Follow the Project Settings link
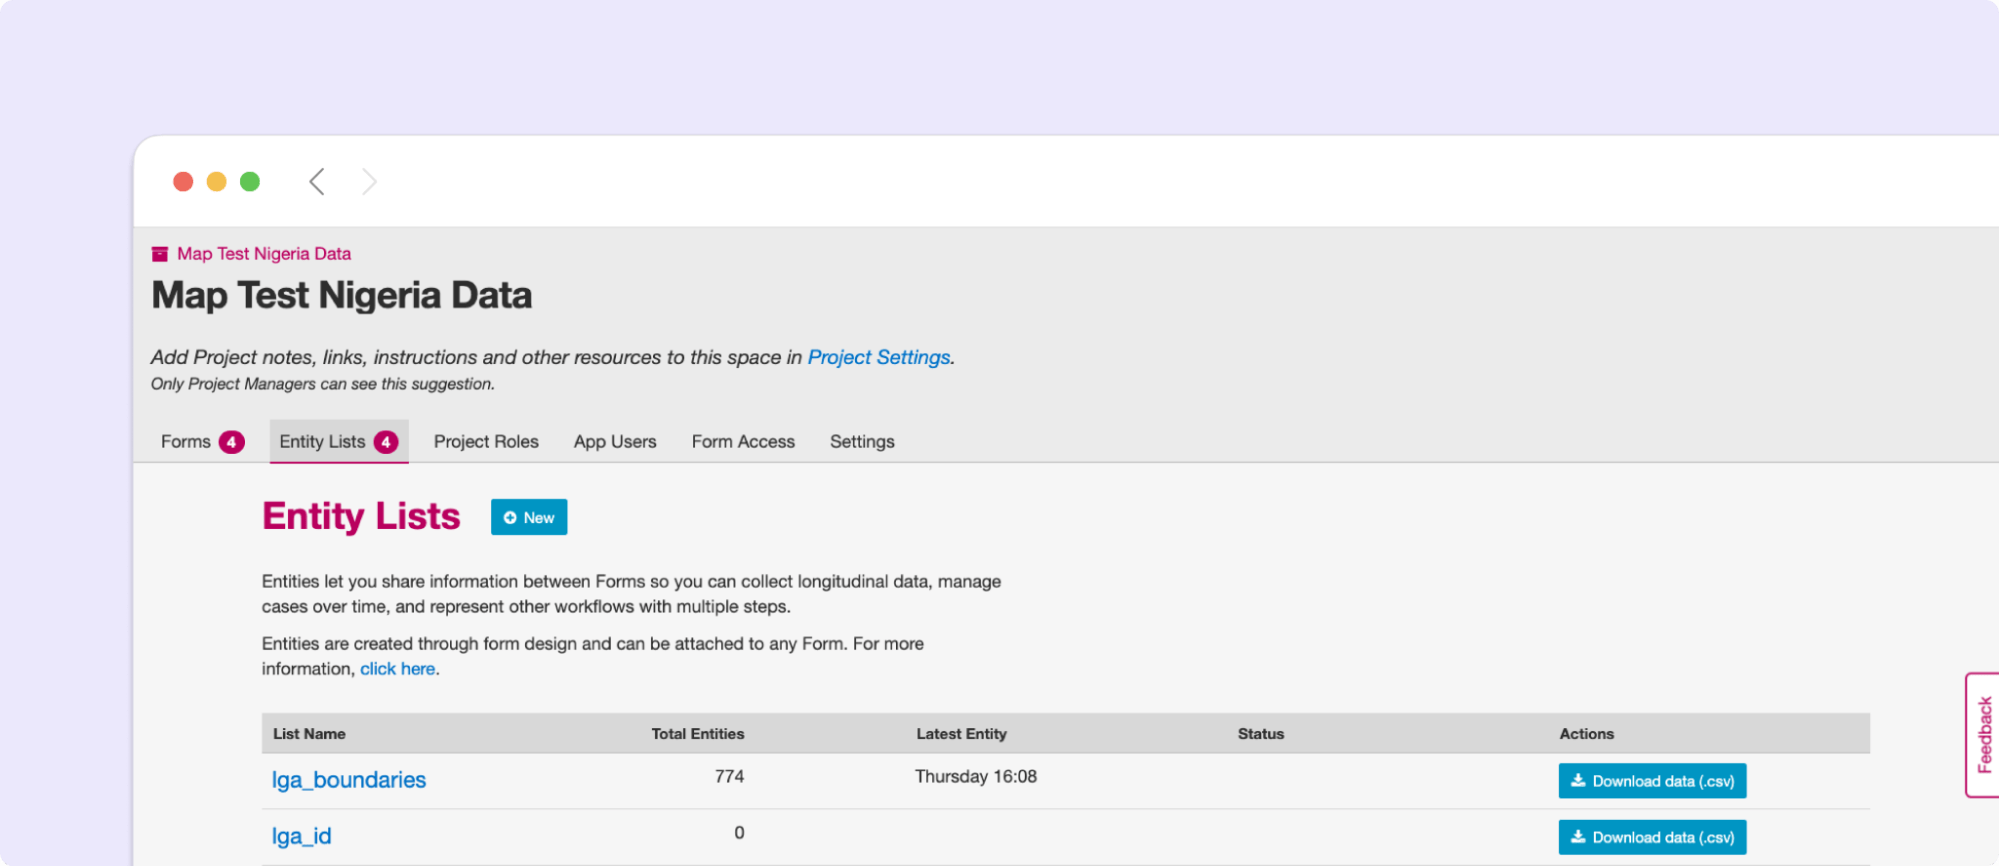Screen dimensions: 1999x866 coord(878,357)
